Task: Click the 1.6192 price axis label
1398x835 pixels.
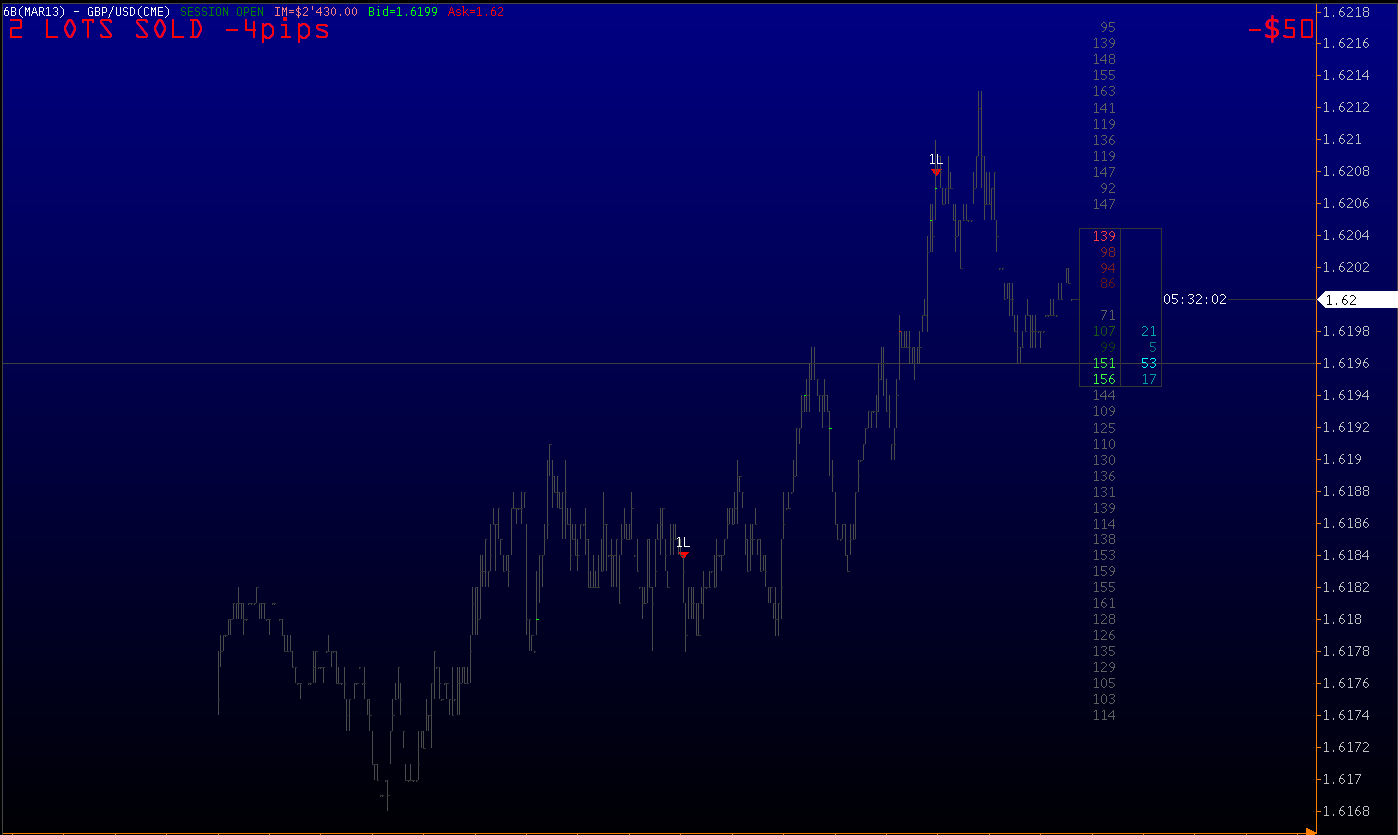Action: point(1345,428)
